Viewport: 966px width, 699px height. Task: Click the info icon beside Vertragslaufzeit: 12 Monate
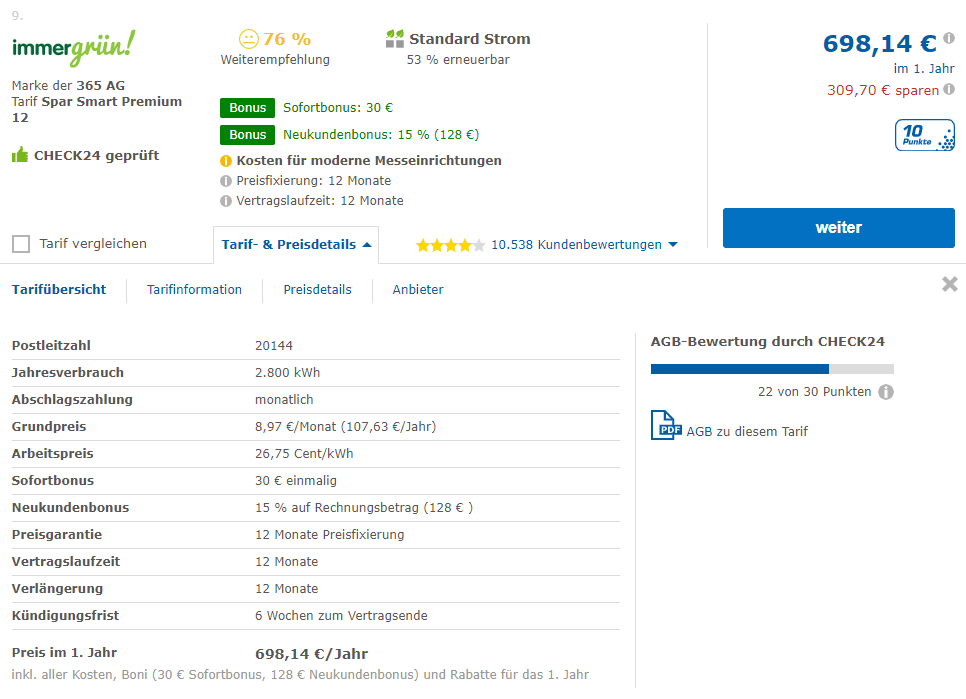coord(226,201)
